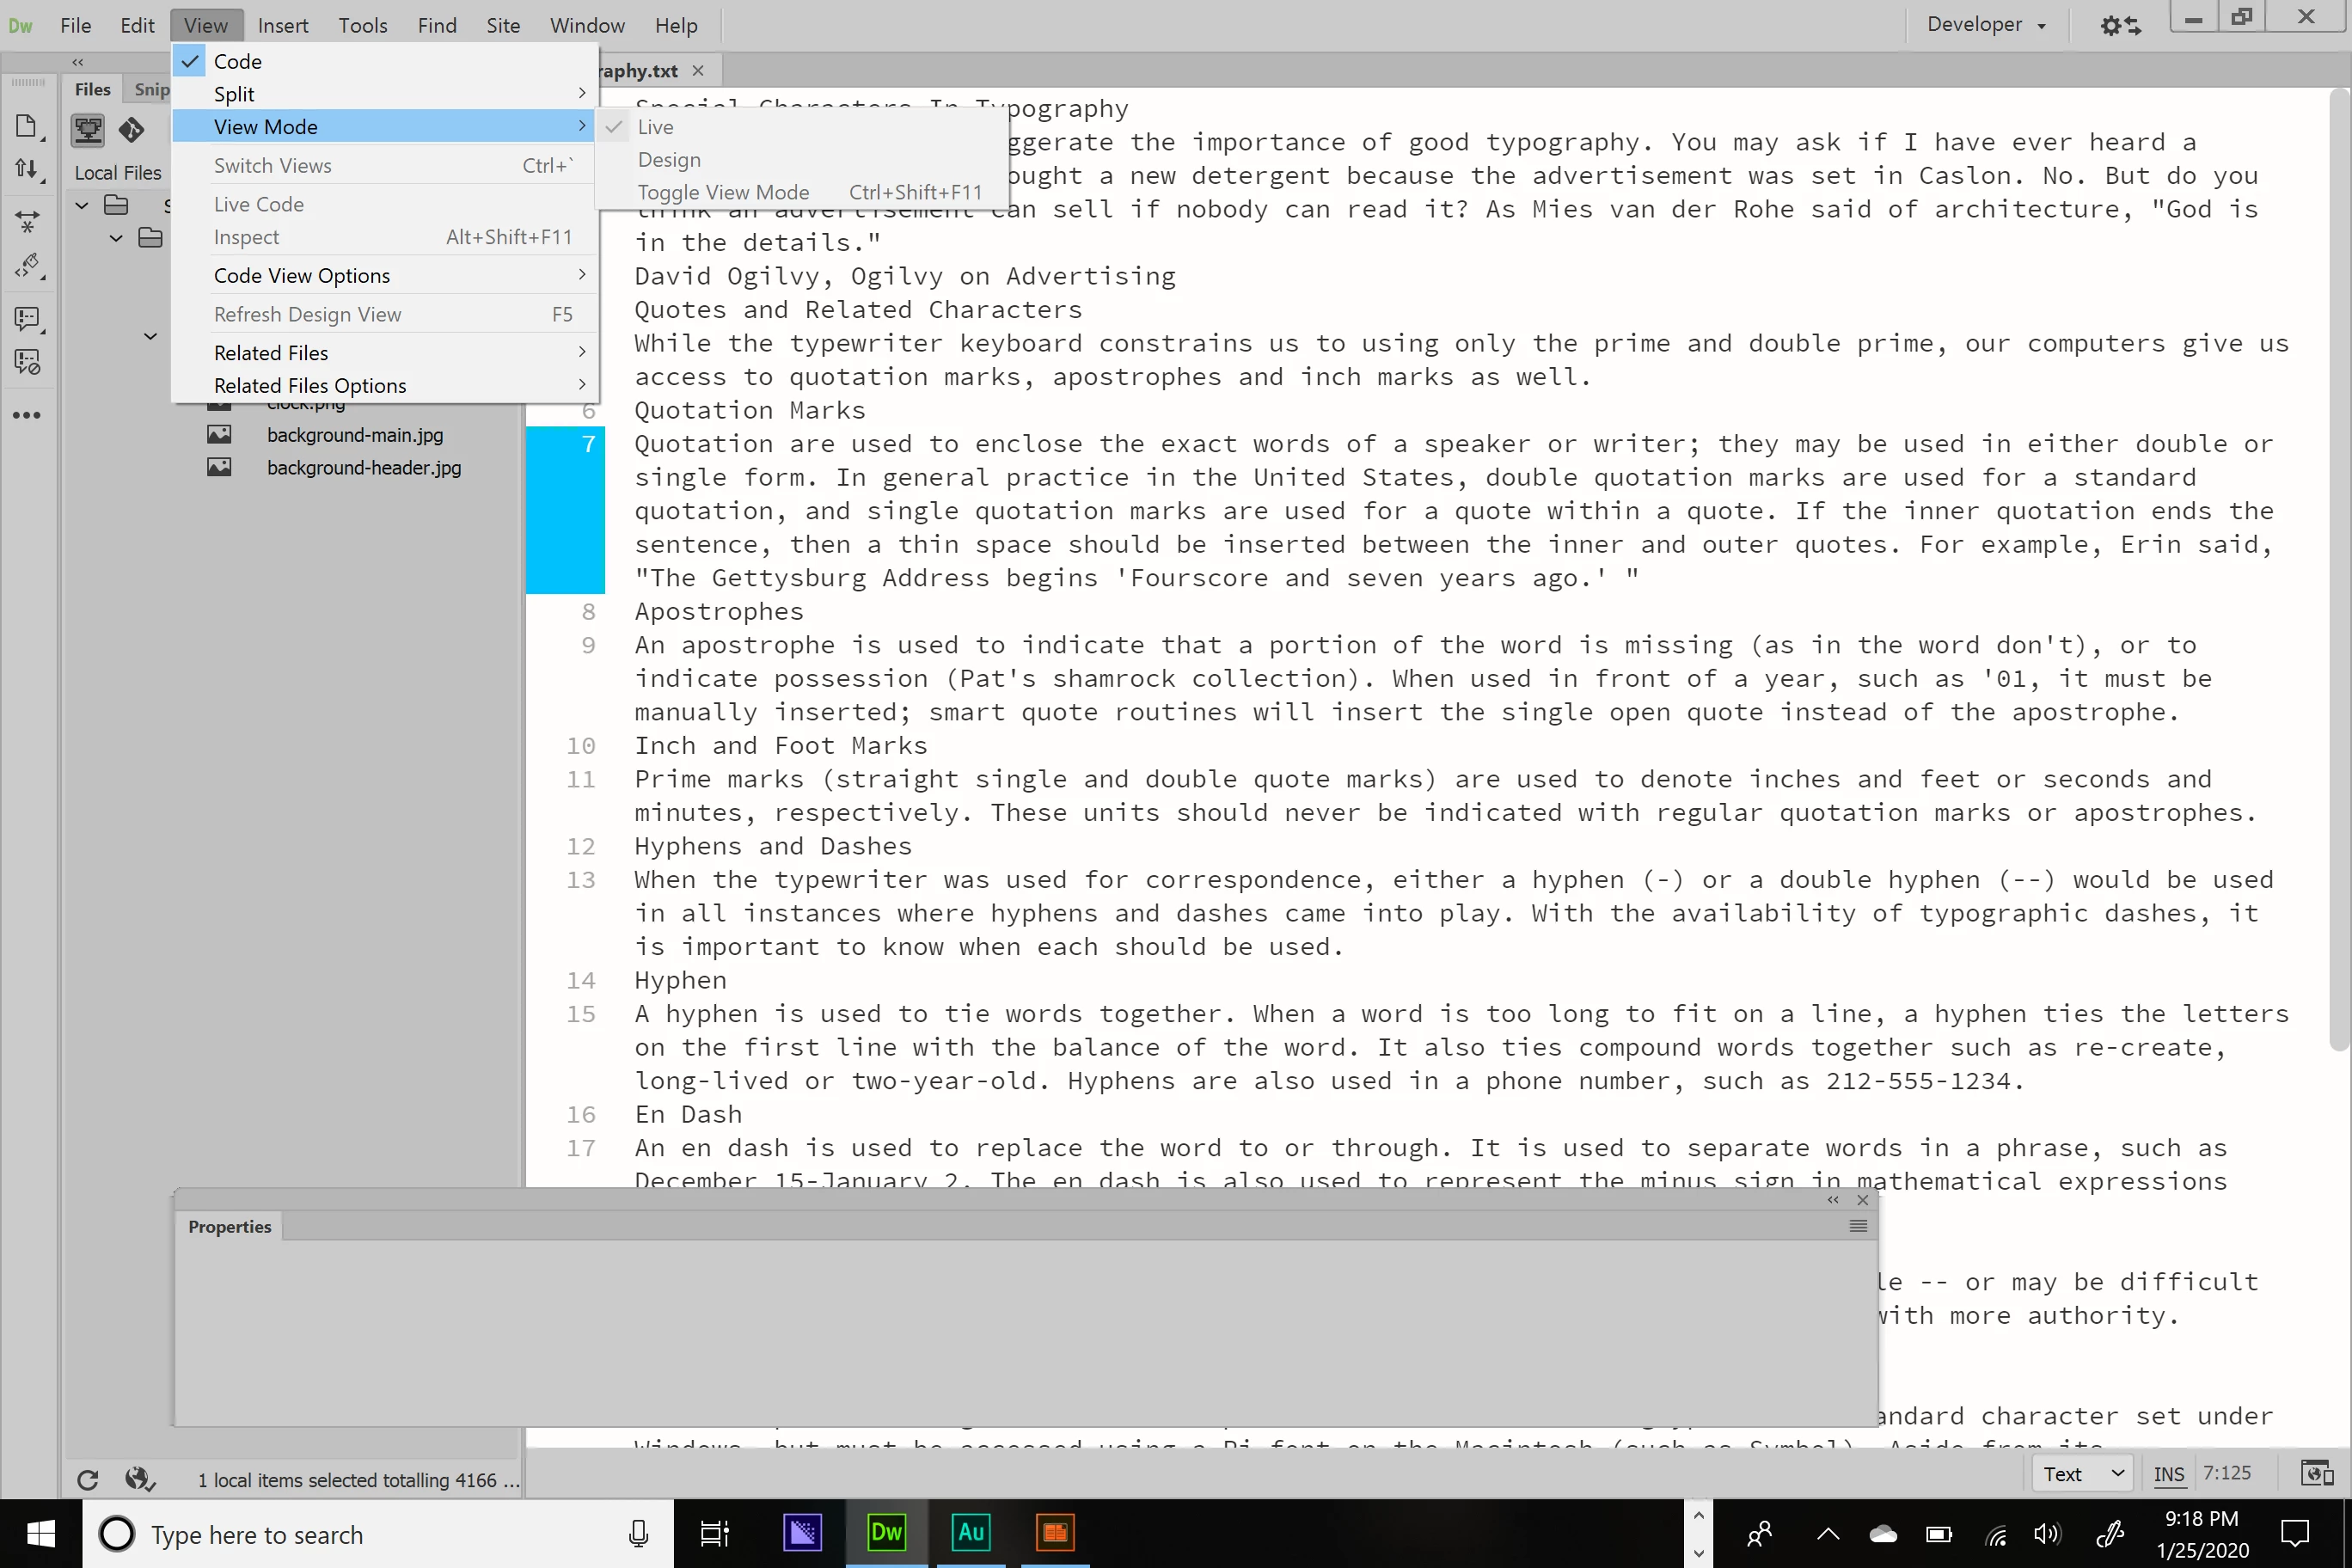2352x1568 pixels.
Task: Switch to Git view in Files panel
Action: tap(131, 130)
